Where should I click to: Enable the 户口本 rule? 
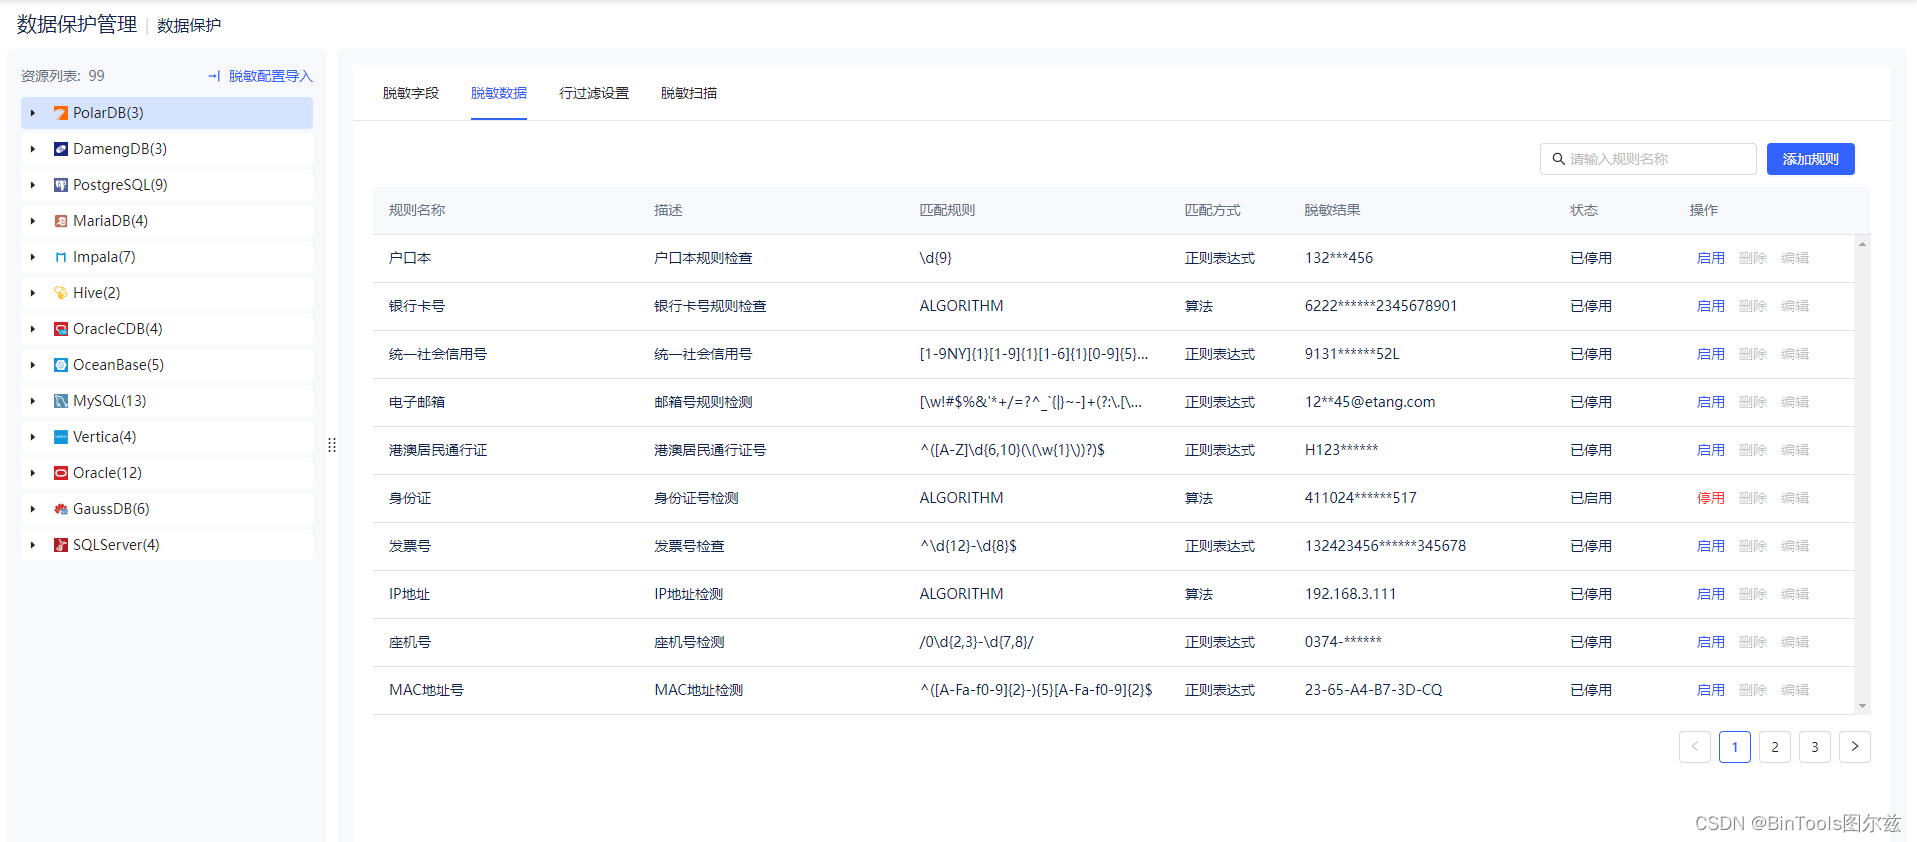(x=1711, y=258)
